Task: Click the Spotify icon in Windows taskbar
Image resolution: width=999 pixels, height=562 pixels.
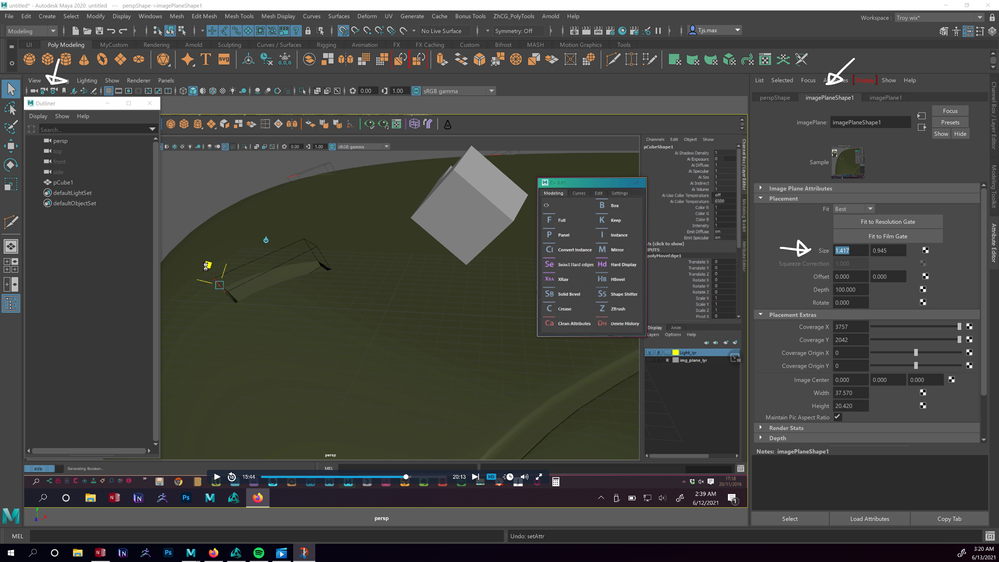Action: click(258, 552)
